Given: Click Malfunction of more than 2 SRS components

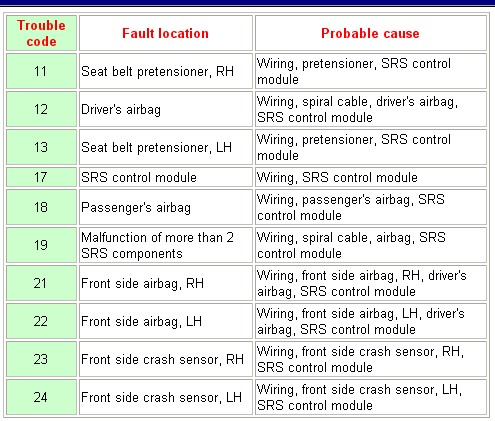Looking at the screenshot, I should coord(166,245).
